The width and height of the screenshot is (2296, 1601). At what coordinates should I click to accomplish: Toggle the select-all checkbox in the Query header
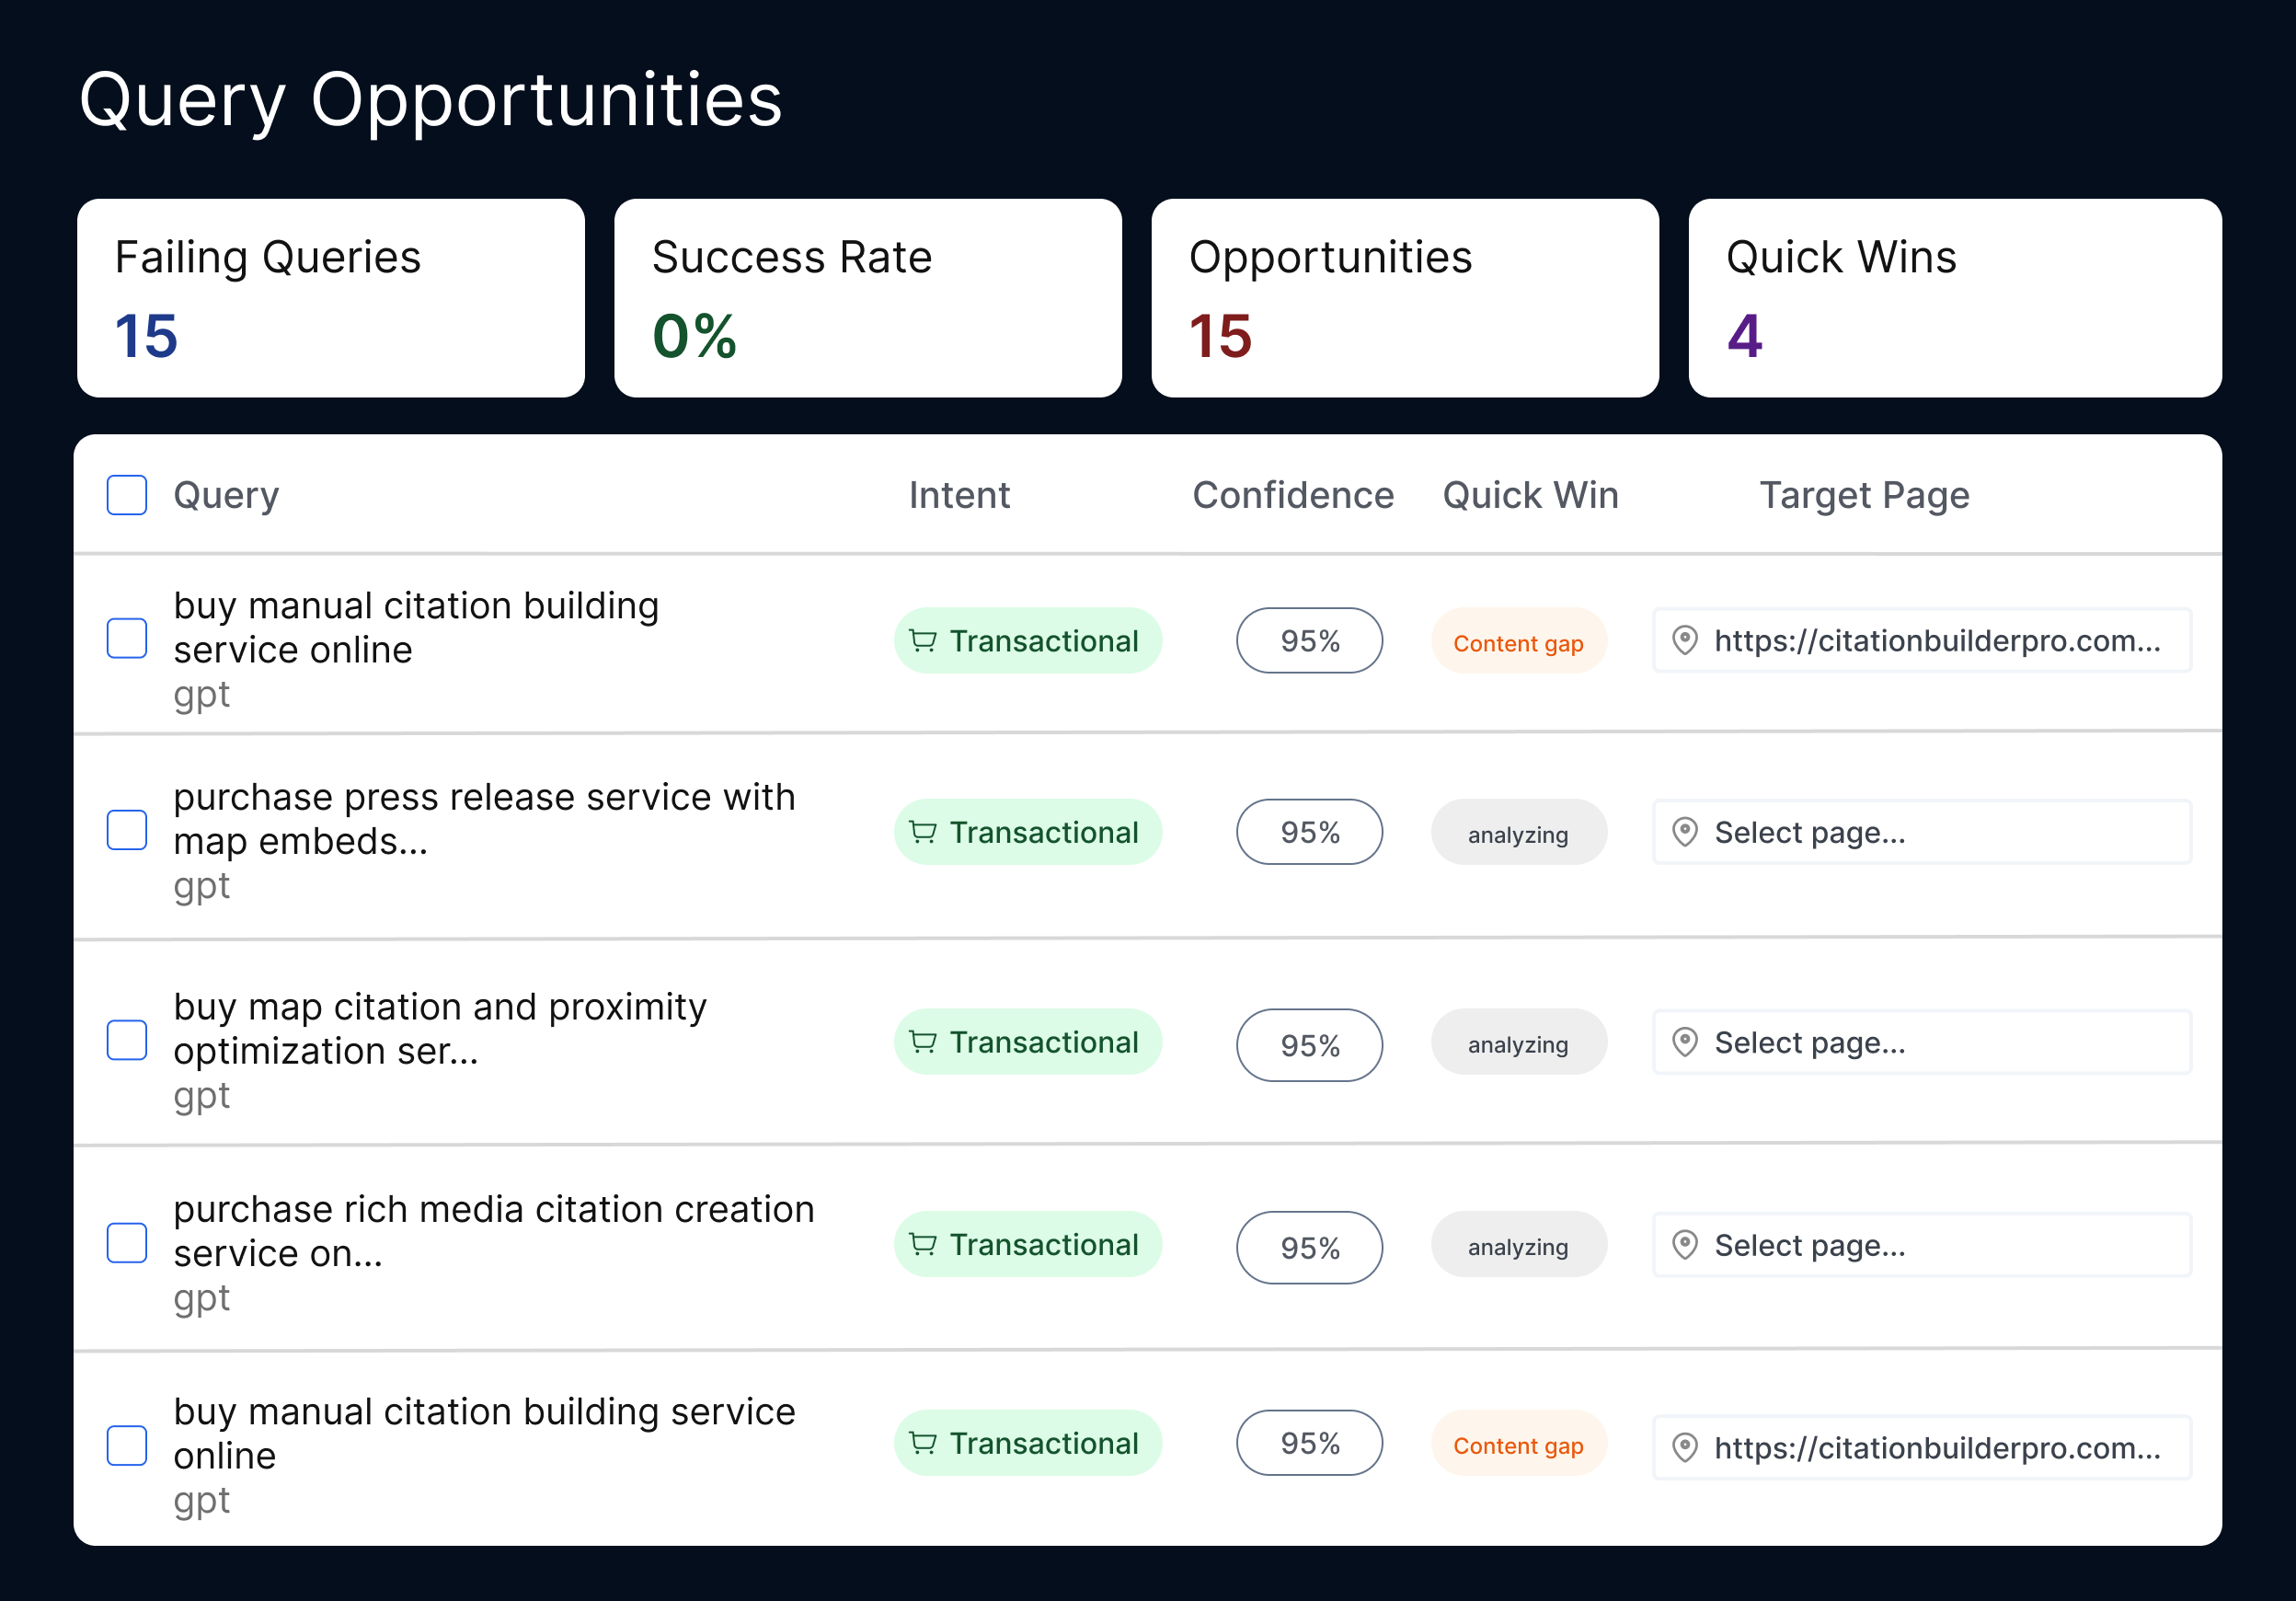click(x=127, y=495)
